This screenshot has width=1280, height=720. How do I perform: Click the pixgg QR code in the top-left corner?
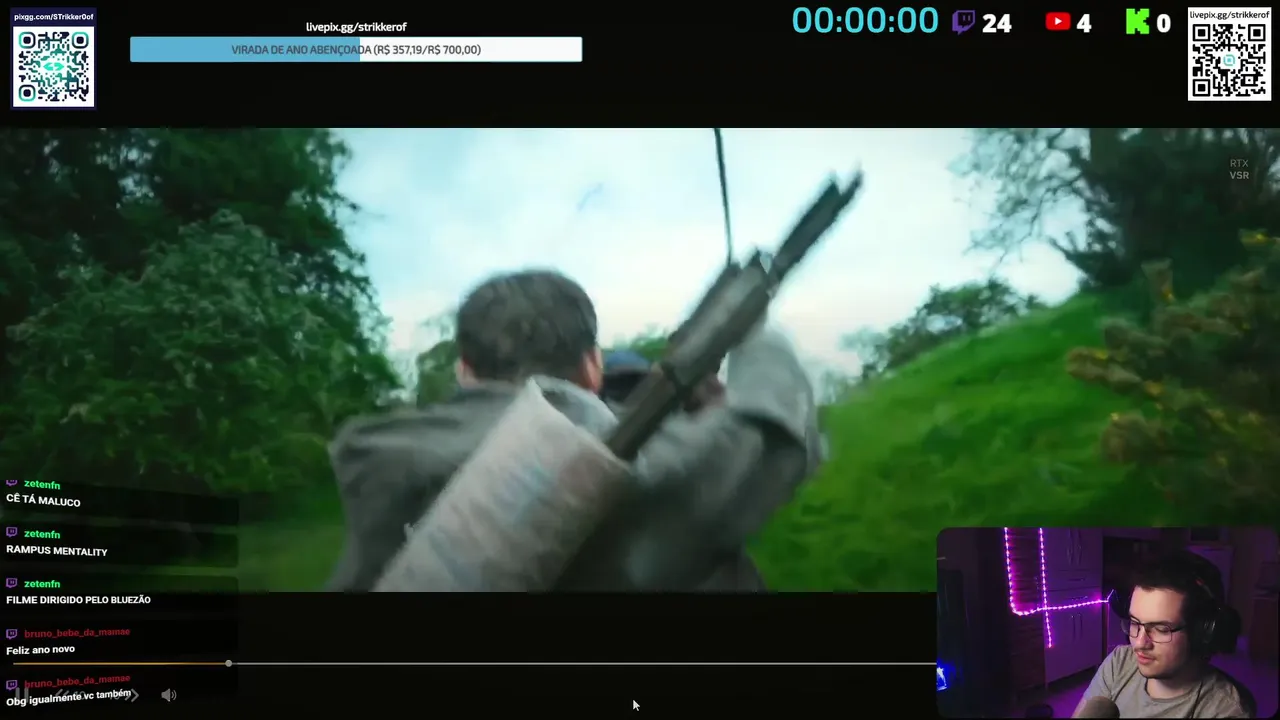tap(54, 67)
